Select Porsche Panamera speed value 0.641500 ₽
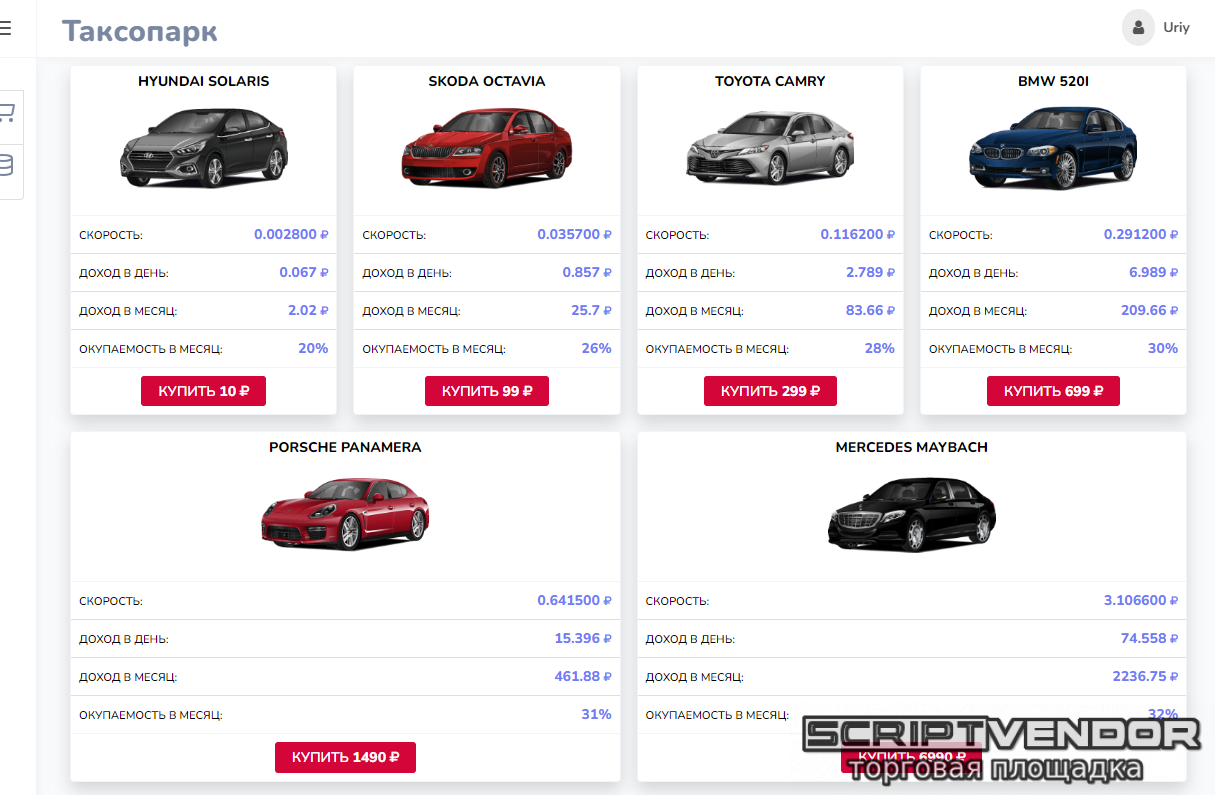Viewport: 1215px width, 795px height. 574,600
